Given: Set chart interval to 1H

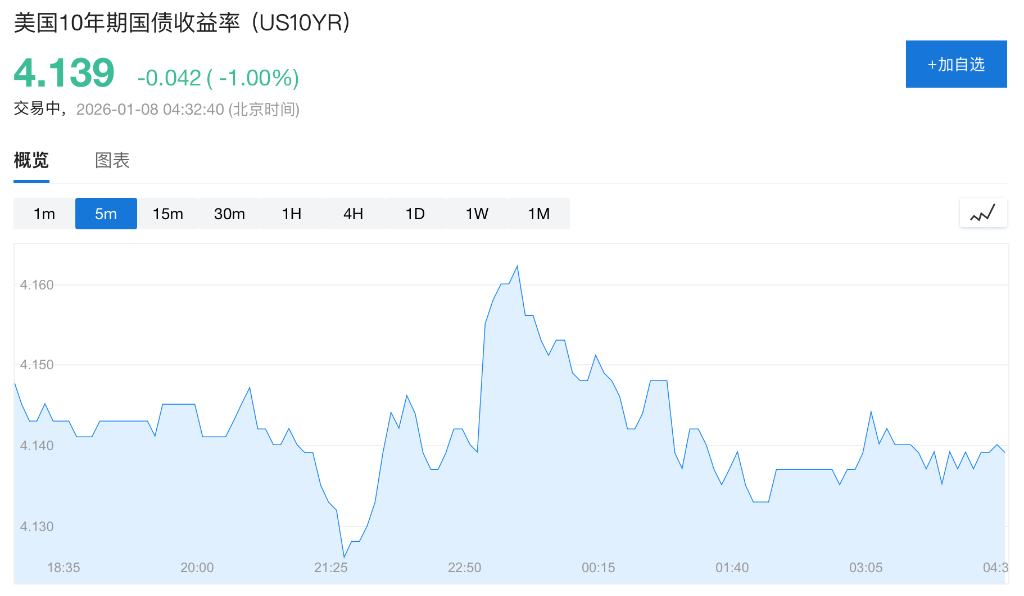Looking at the screenshot, I should [x=291, y=213].
